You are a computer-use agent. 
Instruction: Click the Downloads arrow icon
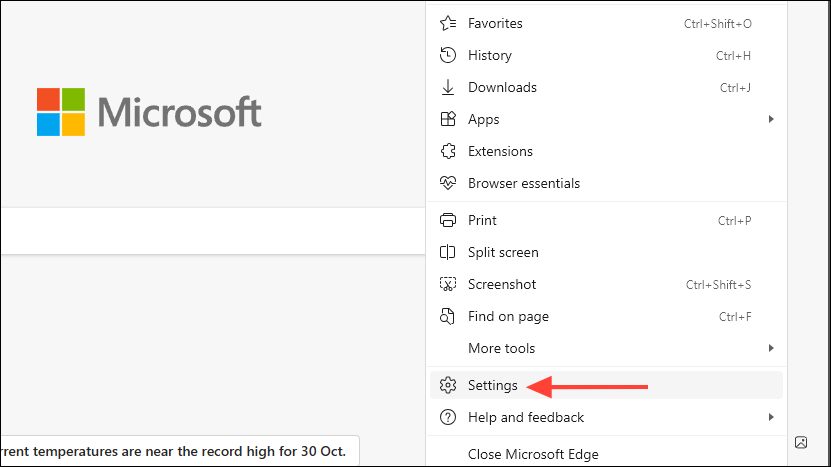point(448,87)
